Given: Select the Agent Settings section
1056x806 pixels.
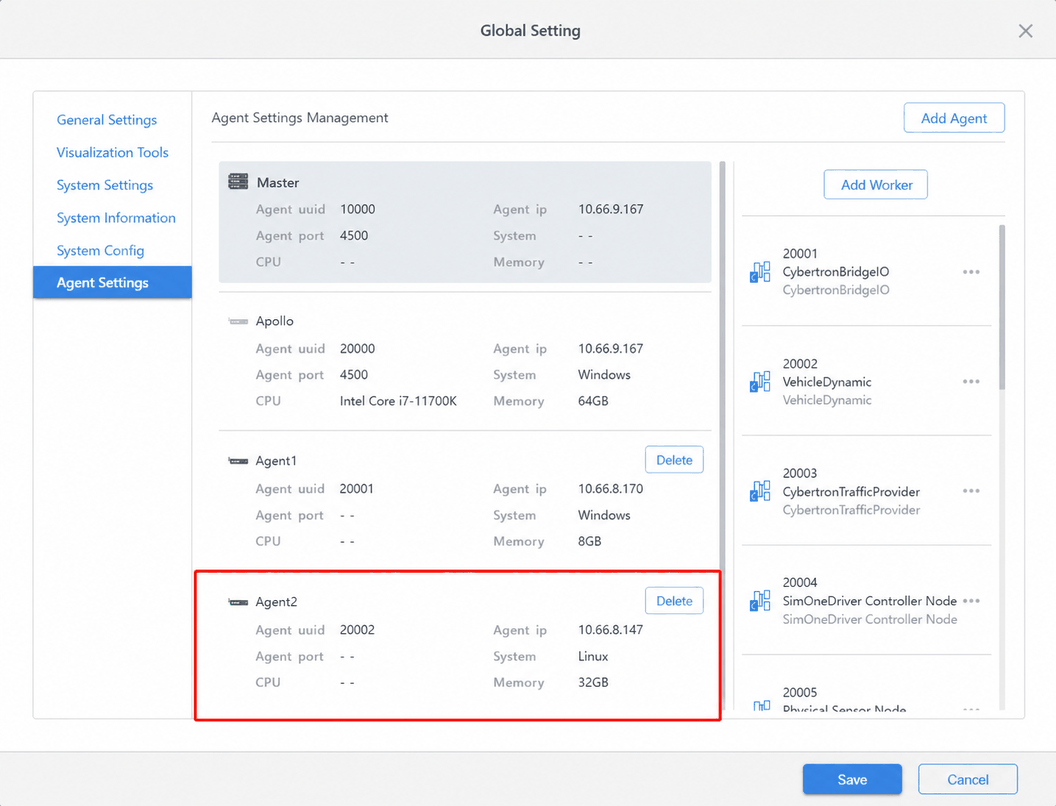Looking at the screenshot, I should pos(112,282).
